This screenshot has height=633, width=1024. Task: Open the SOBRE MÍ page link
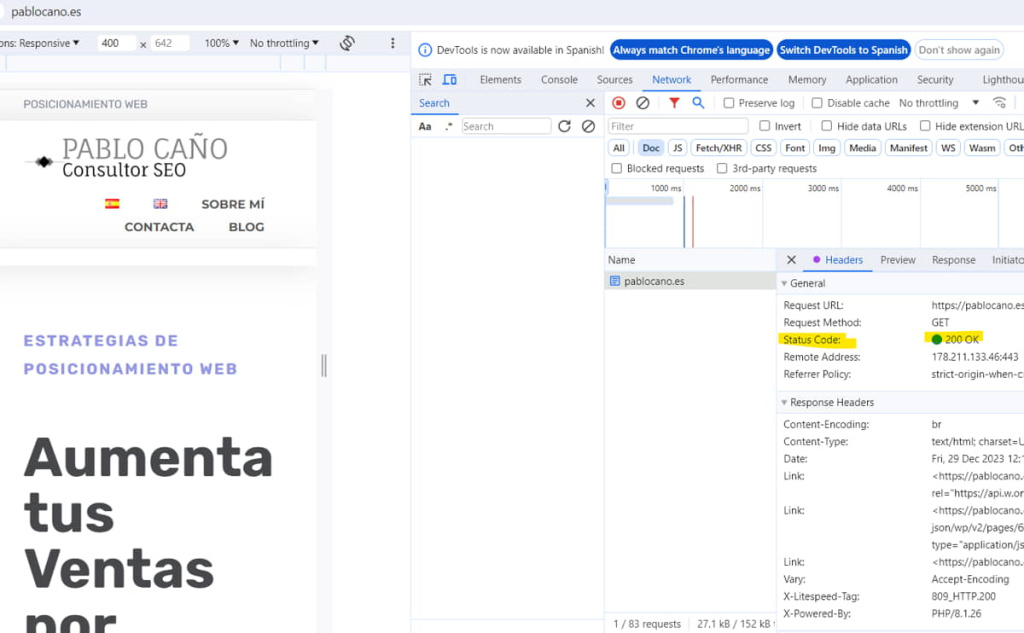pos(232,204)
